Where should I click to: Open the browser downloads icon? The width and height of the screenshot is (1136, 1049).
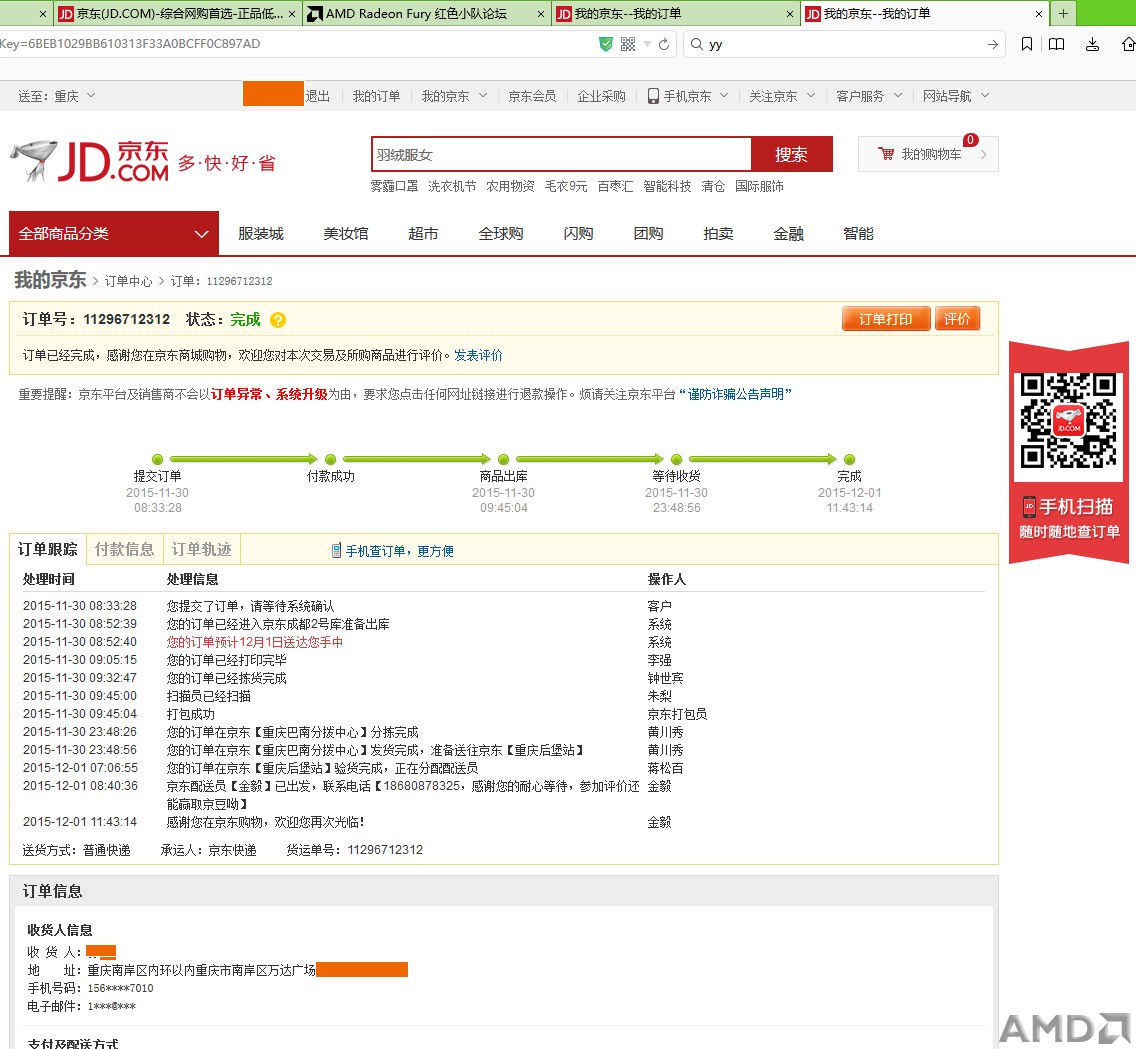[x=1093, y=44]
